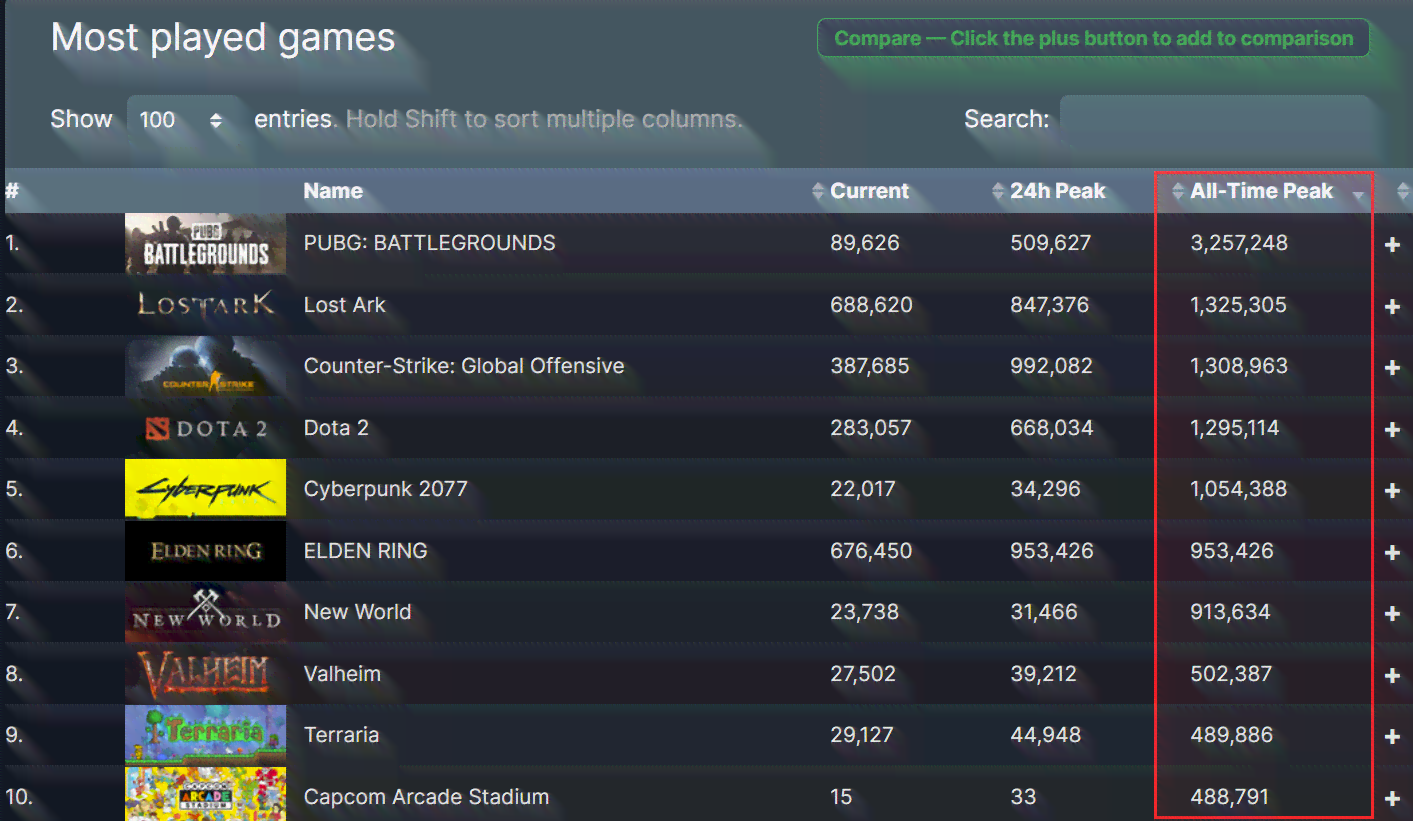Select Capcom Arcade Stadium peak 488,791
The width and height of the screenshot is (1413, 821).
point(1230,797)
